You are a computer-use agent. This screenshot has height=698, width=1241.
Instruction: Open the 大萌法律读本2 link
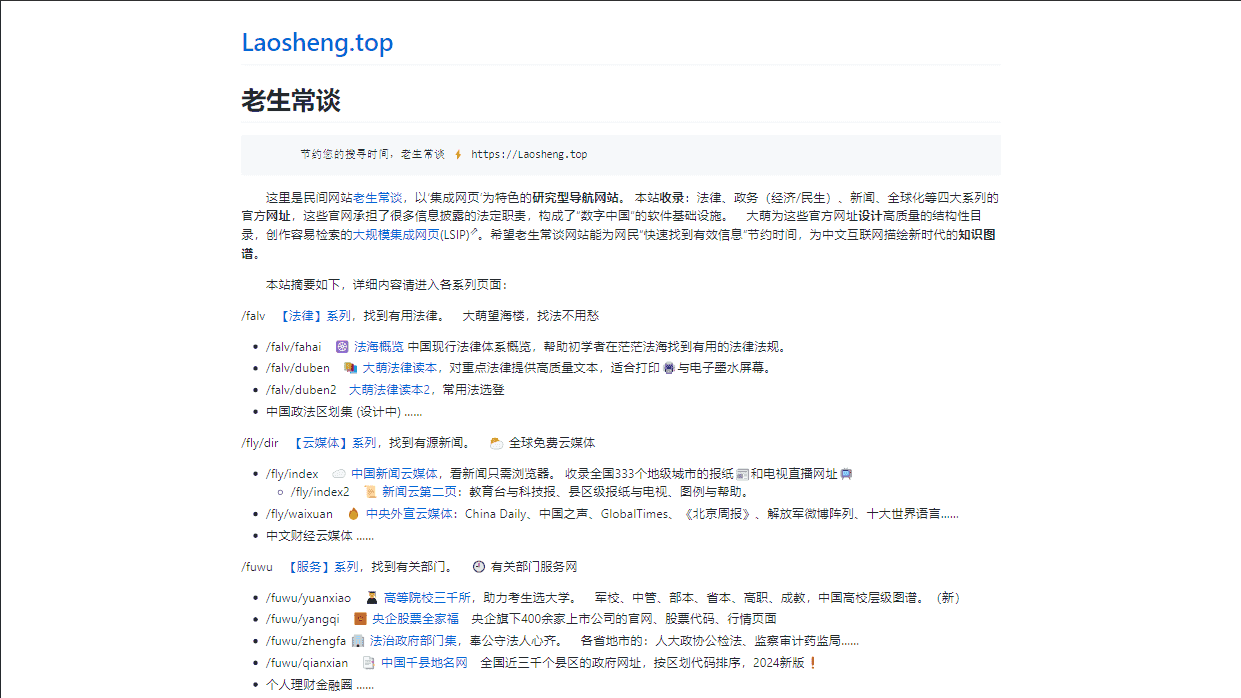point(389,390)
